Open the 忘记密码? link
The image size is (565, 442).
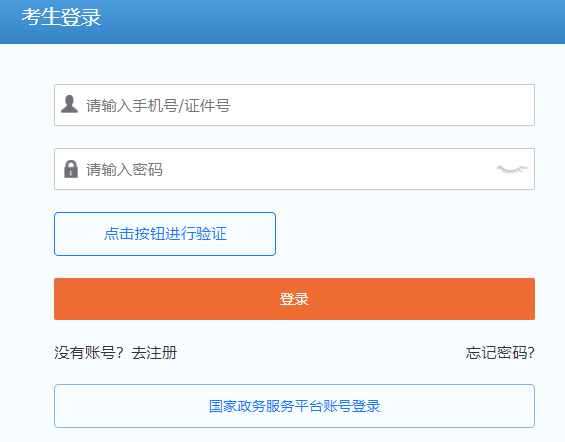(500, 353)
